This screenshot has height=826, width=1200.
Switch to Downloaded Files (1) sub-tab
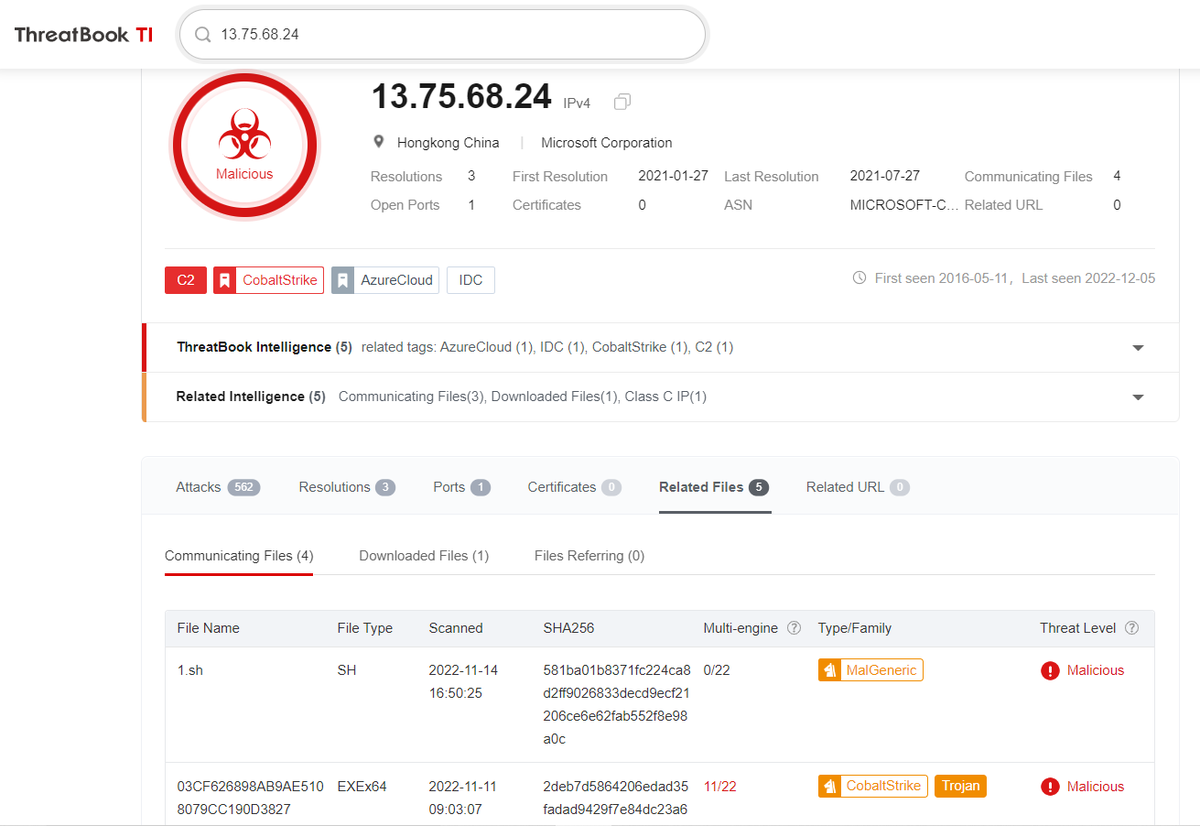tap(424, 555)
